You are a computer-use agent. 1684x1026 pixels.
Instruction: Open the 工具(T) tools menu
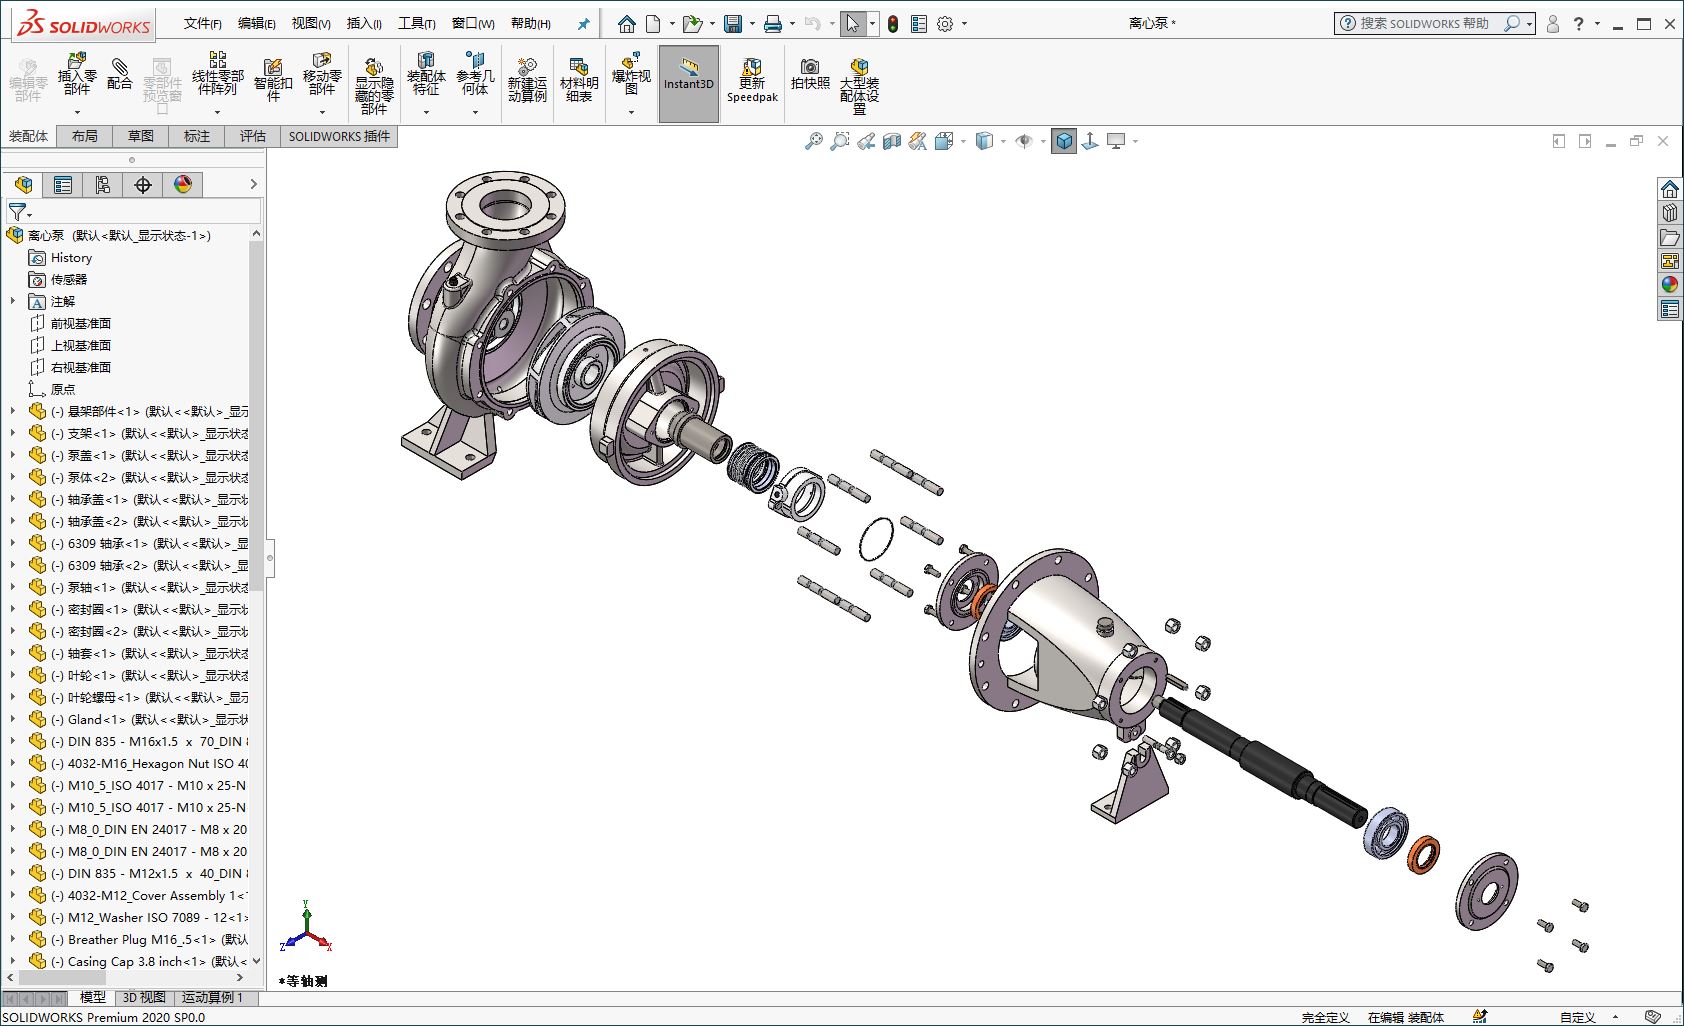417,23
